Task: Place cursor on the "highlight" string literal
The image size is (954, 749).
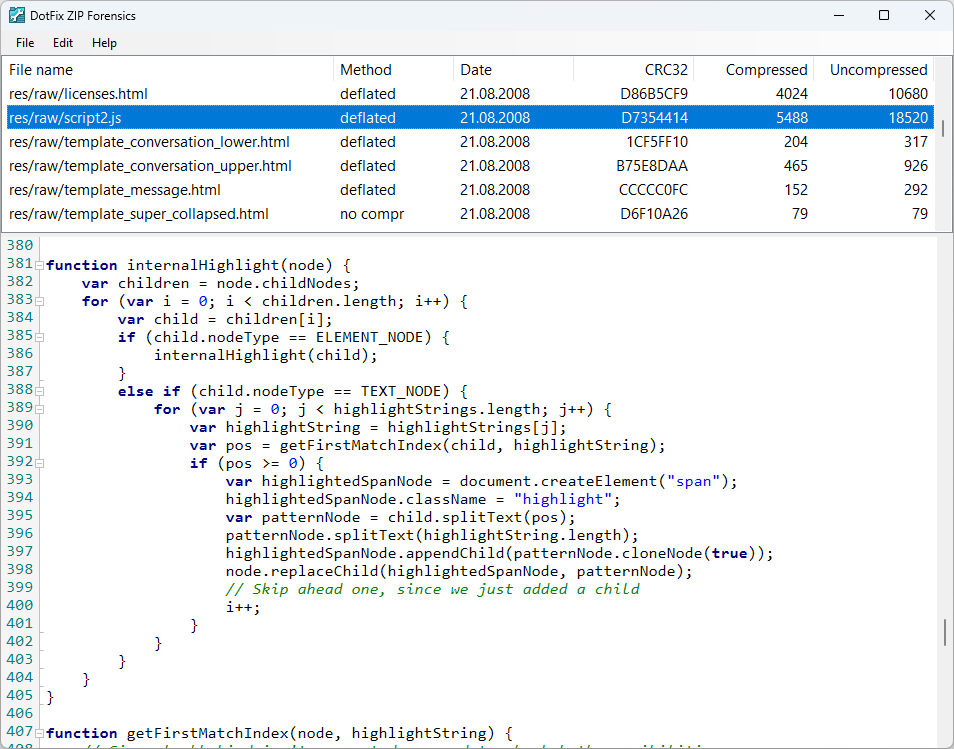Action: point(562,499)
